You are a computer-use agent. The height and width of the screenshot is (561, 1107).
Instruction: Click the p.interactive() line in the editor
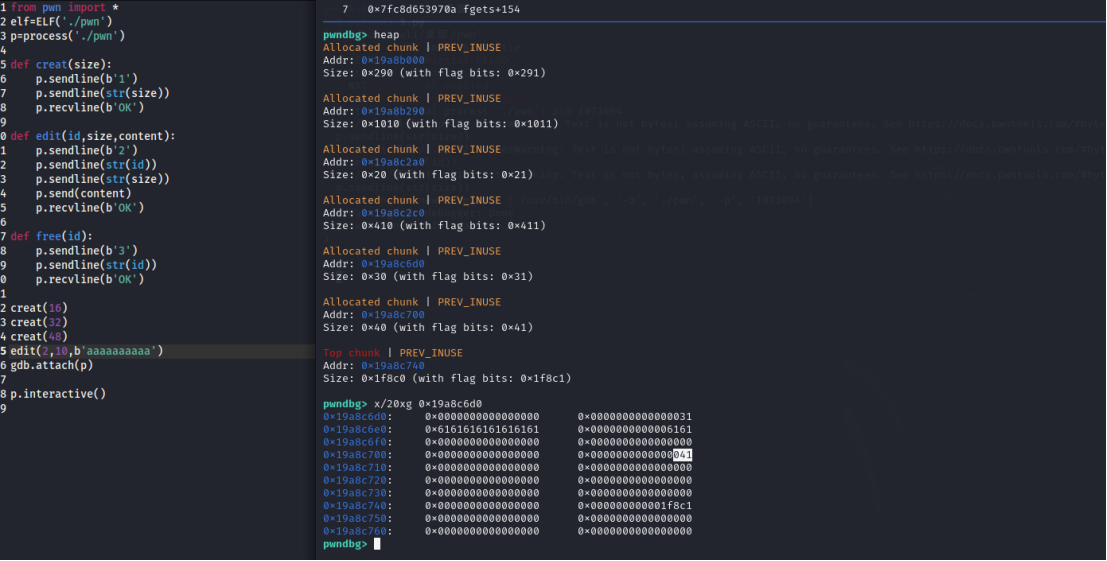[x=58, y=394]
